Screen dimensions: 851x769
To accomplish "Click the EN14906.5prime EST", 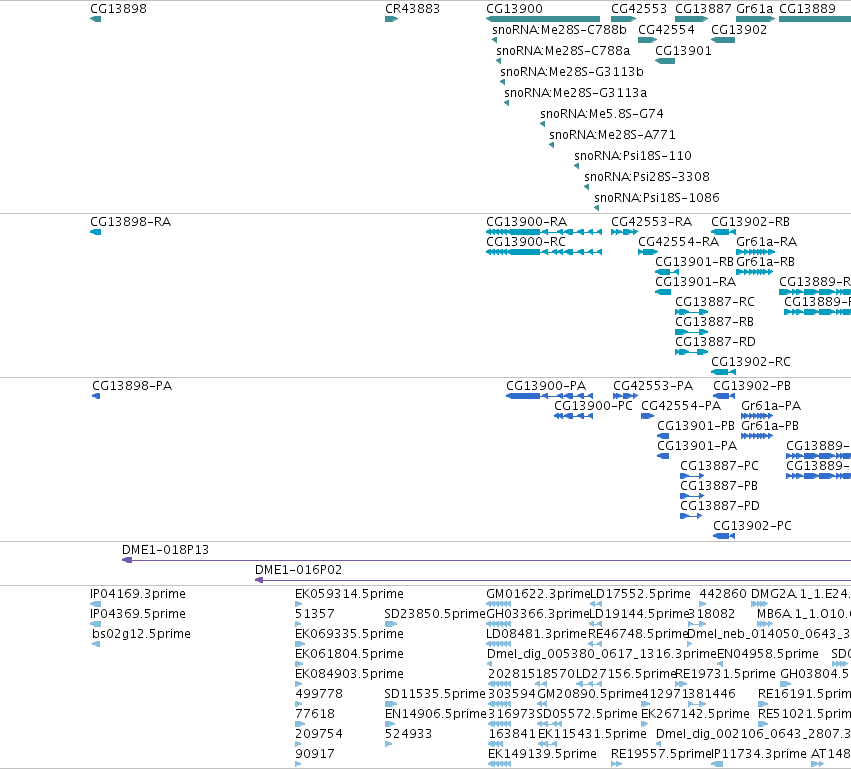I will pyautogui.click(x=390, y=724).
